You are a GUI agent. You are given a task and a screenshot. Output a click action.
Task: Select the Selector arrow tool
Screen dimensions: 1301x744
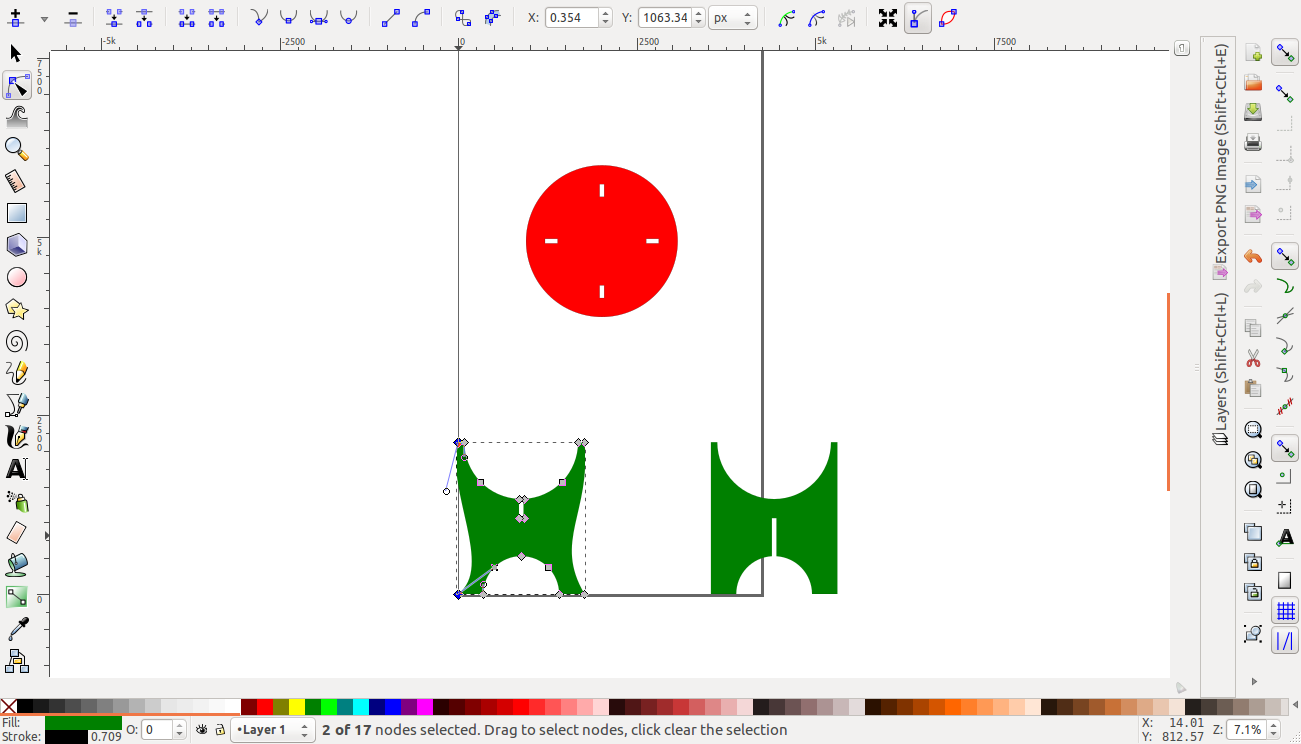pyautogui.click(x=16, y=54)
